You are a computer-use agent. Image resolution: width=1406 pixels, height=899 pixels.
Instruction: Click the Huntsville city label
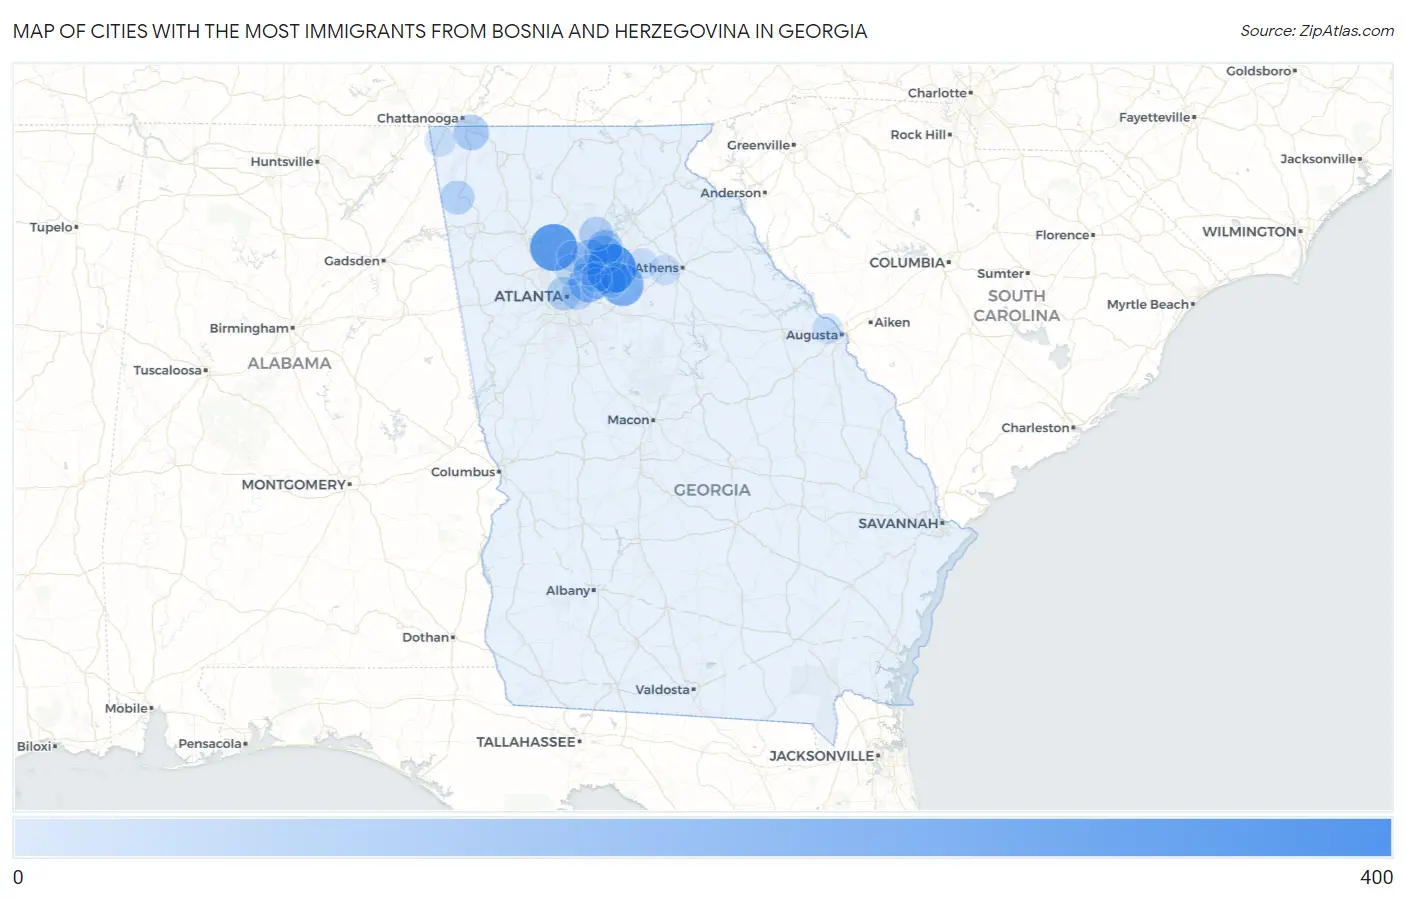click(282, 162)
